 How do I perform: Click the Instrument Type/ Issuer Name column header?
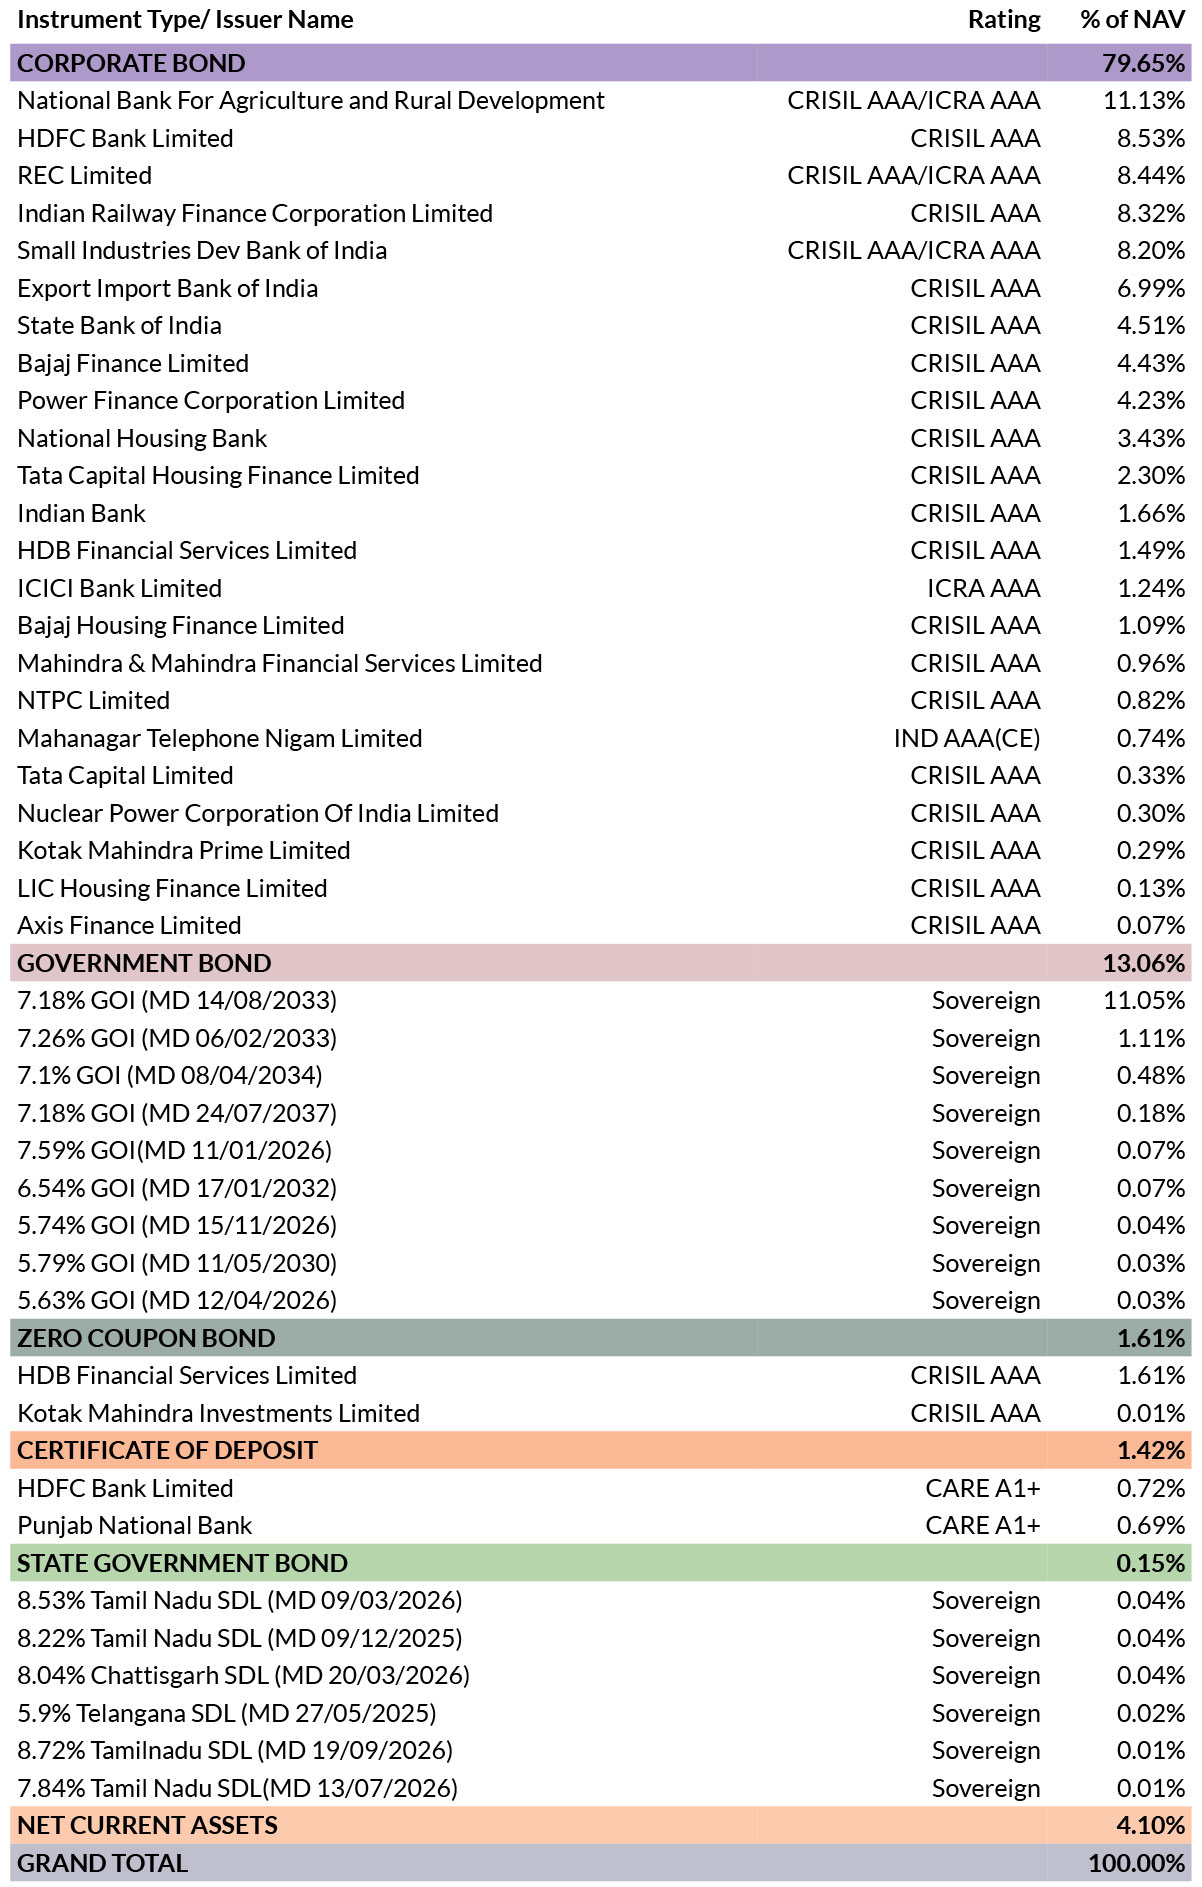[185, 20]
